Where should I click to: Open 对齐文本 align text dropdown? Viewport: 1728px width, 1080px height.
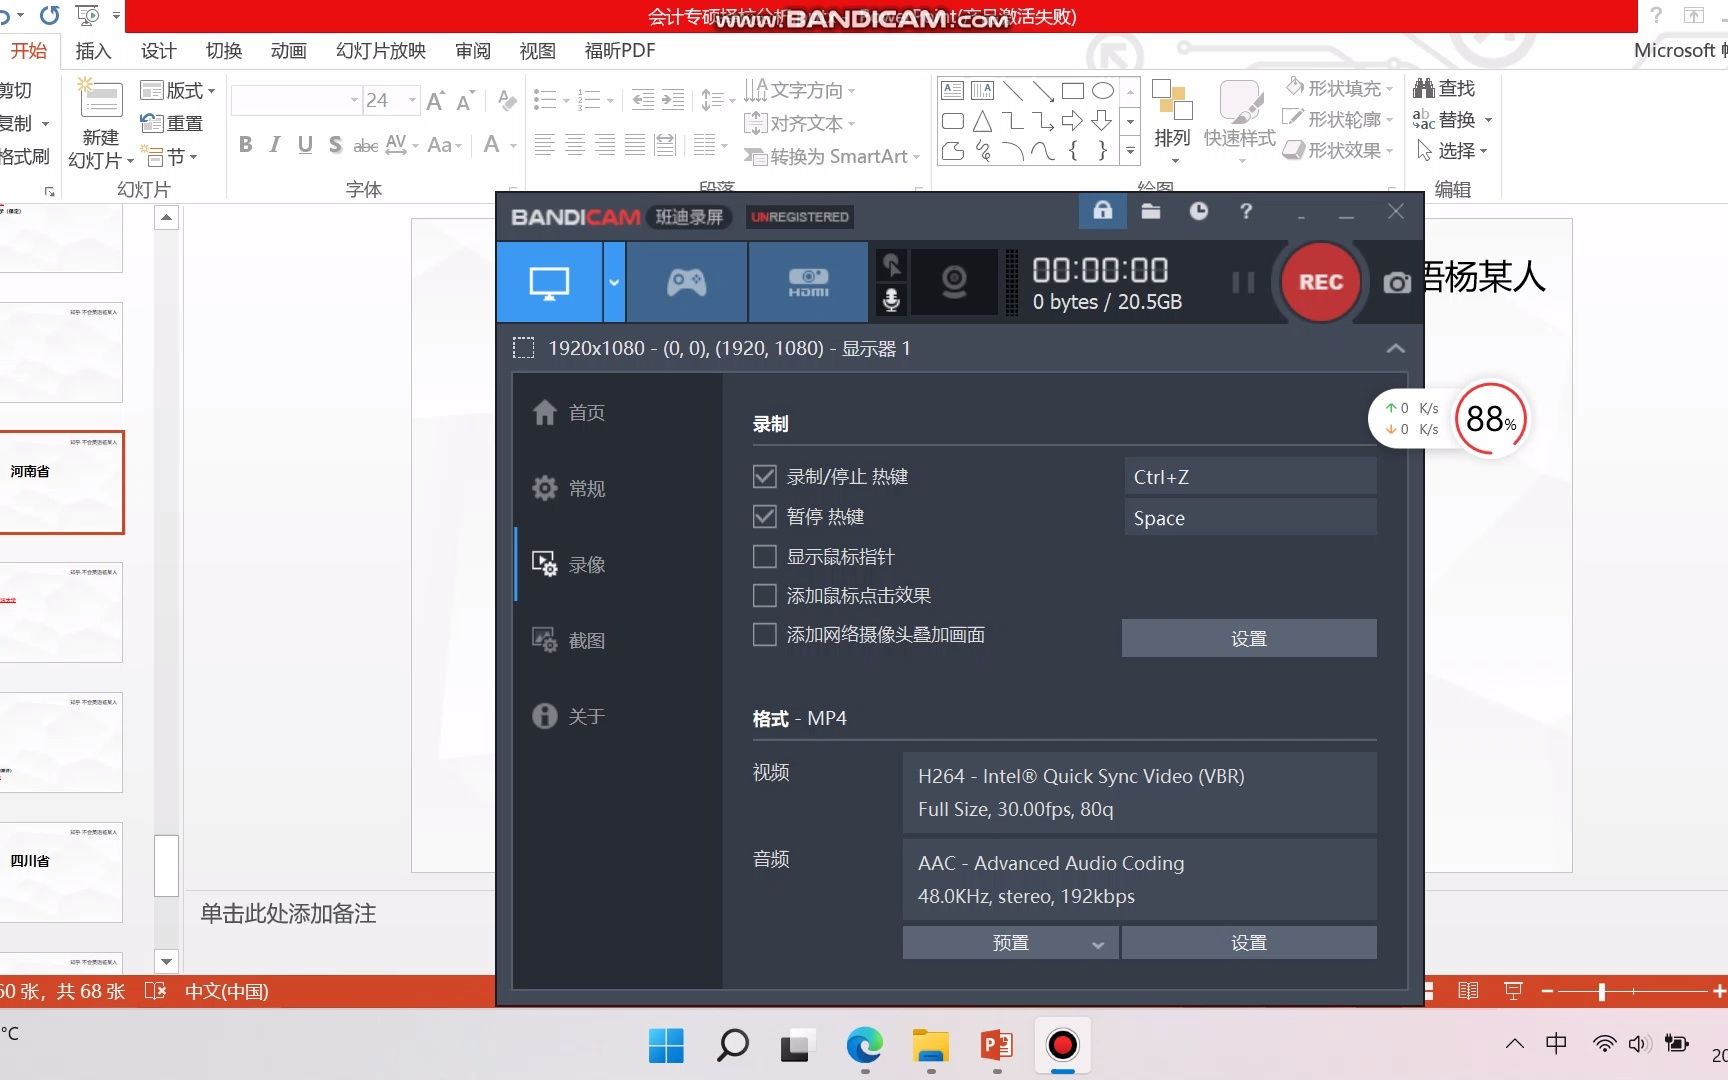coord(800,123)
